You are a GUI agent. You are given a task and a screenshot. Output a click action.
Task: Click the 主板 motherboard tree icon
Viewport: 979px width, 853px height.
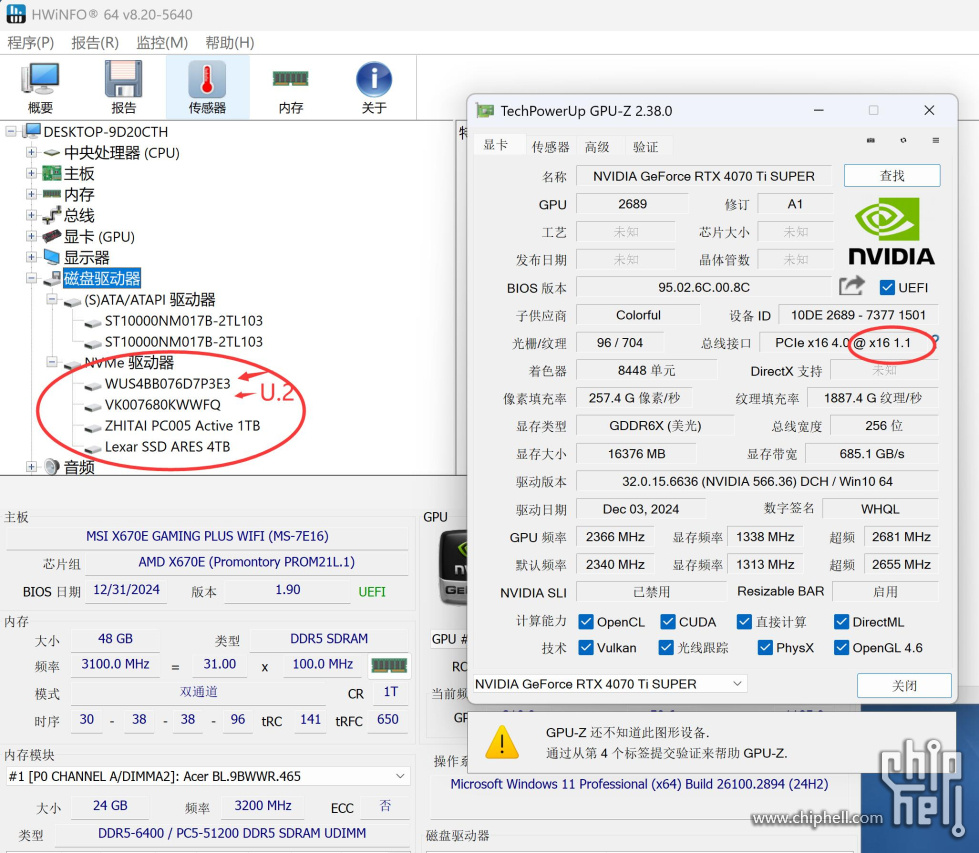tap(52, 174)
